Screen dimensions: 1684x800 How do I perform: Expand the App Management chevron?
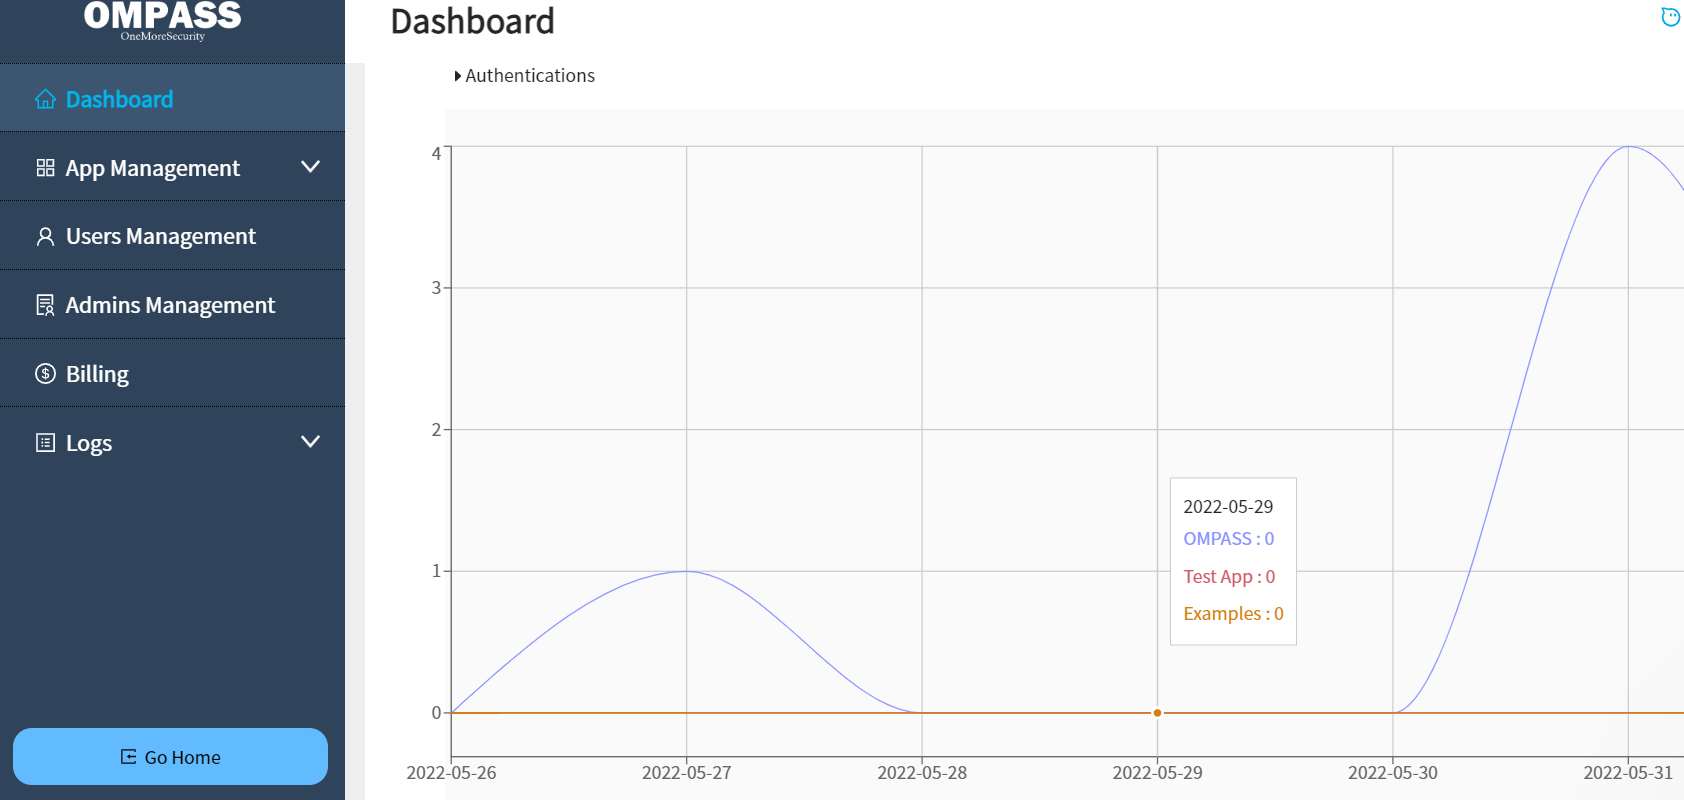(x=310, y=167)
